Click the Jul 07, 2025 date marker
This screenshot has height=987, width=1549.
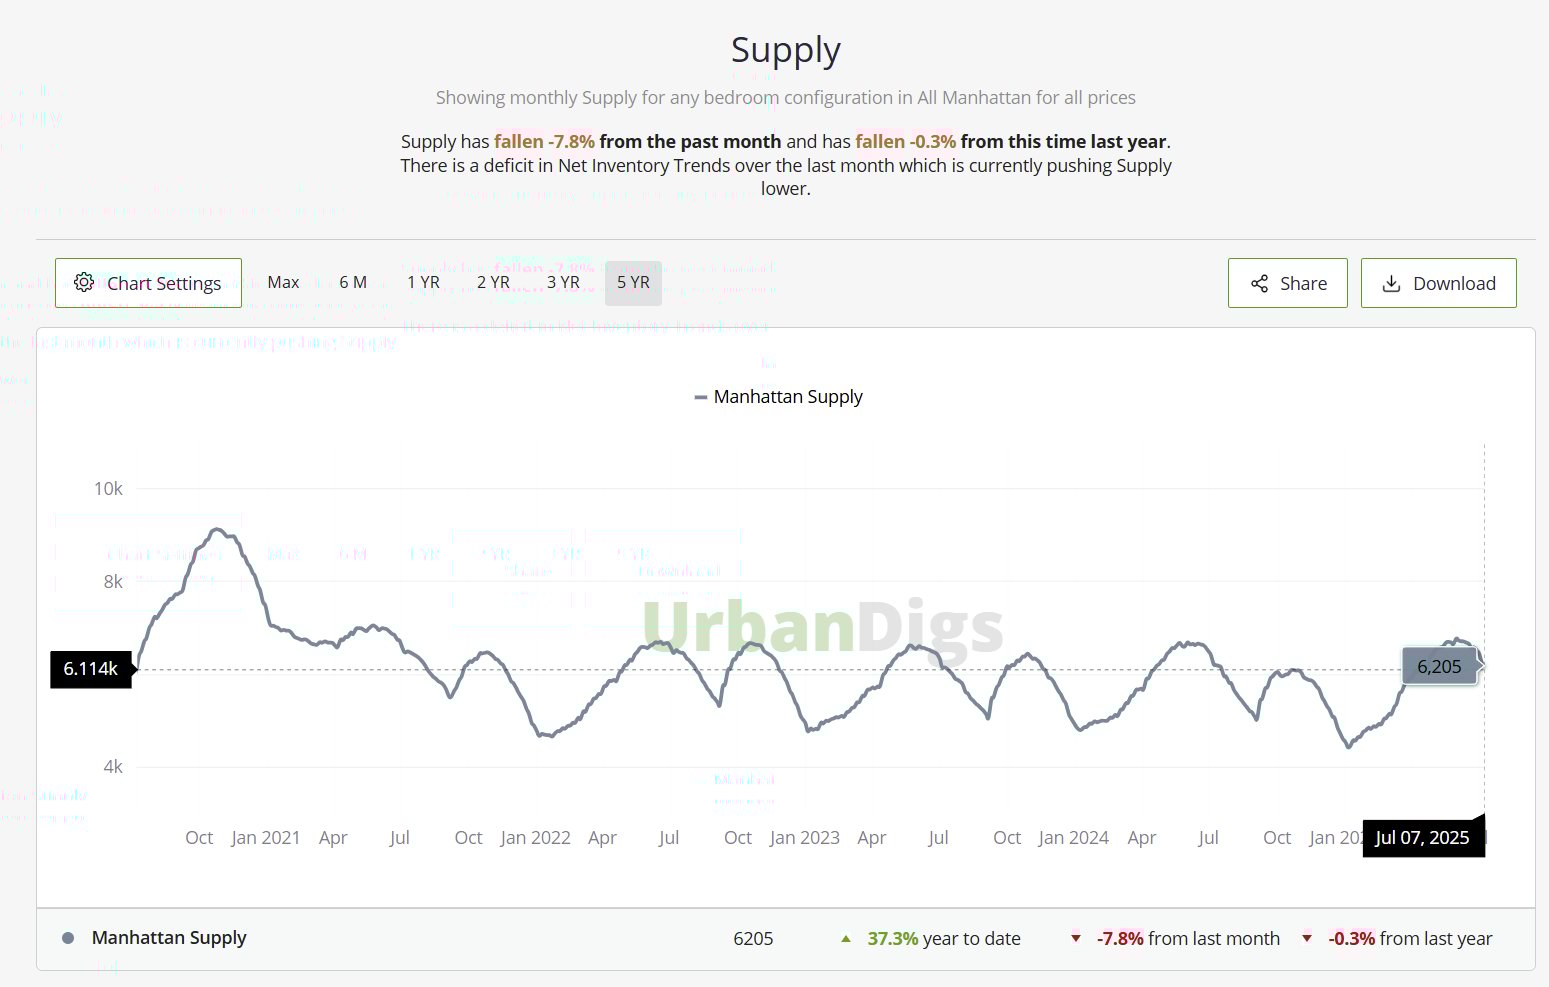(1422, 838)
